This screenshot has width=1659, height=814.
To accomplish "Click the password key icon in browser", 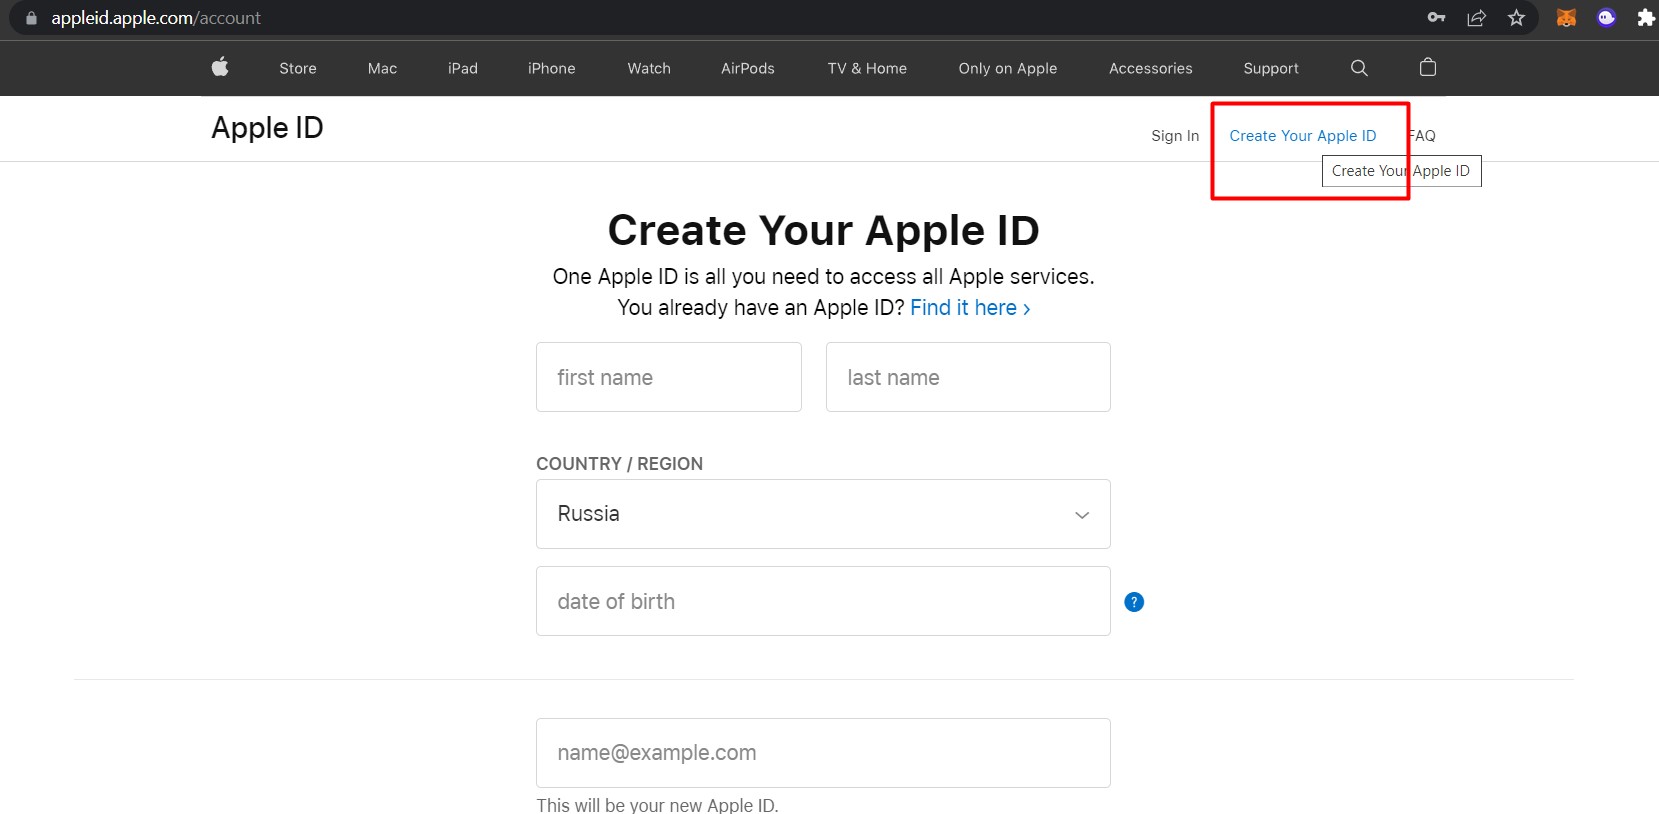I will coord(1436,17).
